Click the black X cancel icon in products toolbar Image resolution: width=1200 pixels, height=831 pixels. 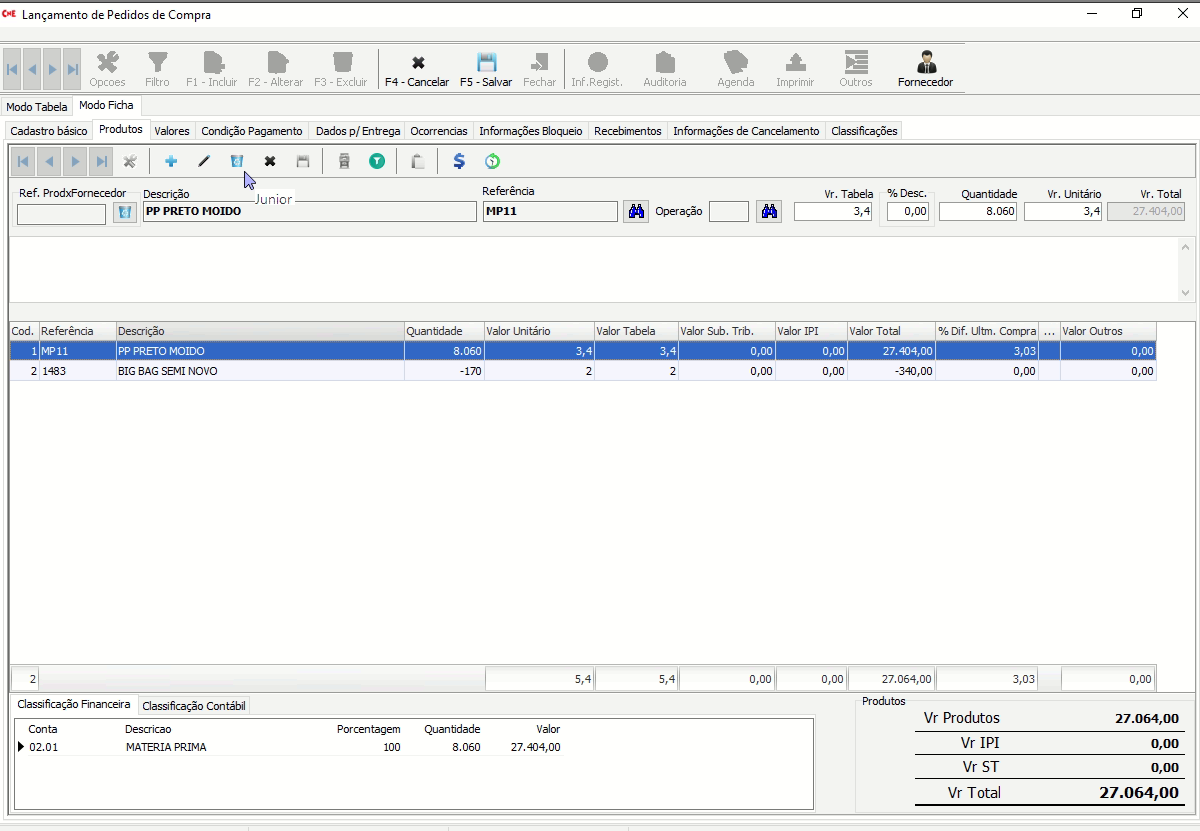[270, 161]
